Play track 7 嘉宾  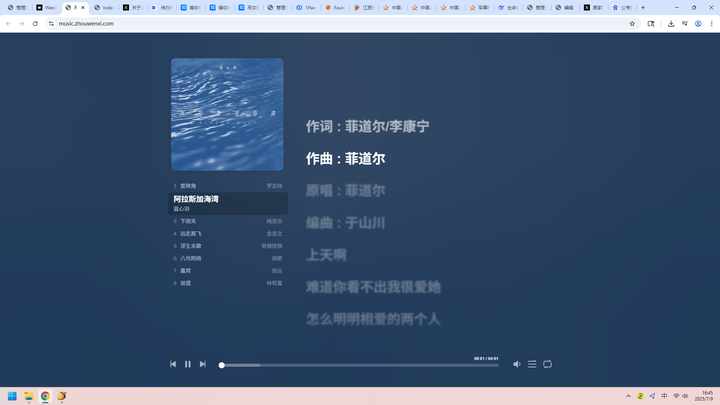point(228,271)
